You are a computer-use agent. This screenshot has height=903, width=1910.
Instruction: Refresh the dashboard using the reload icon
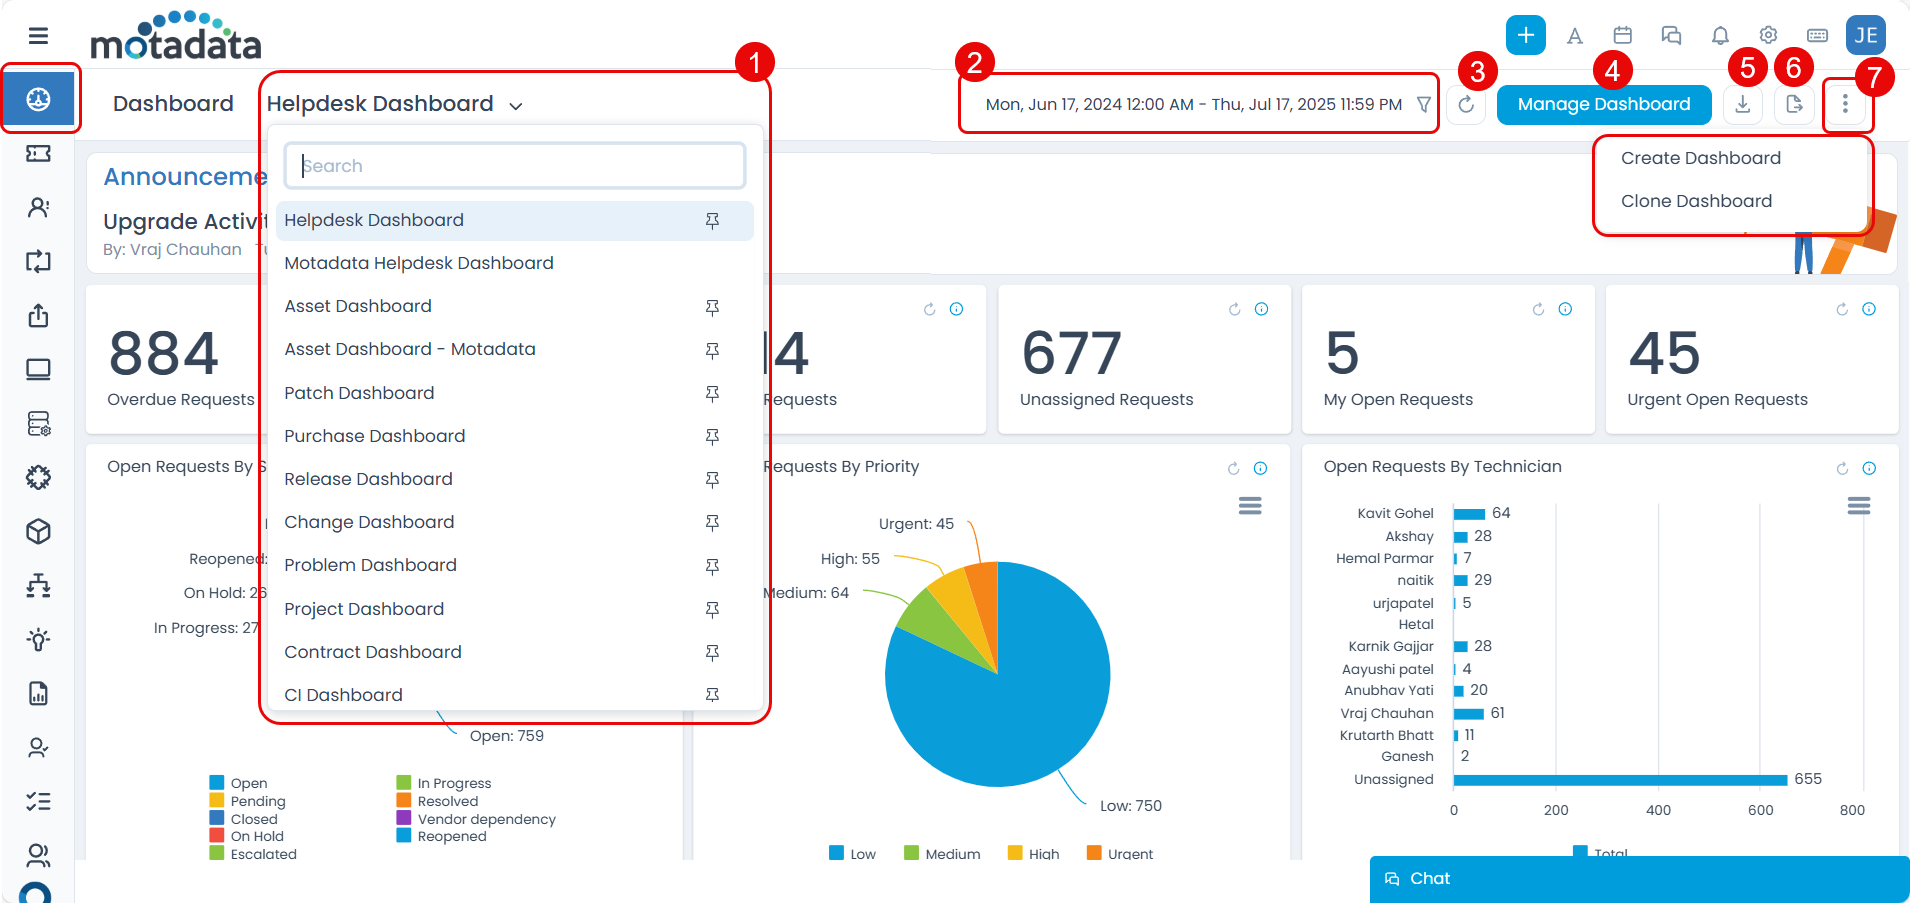coord(1466,105)
